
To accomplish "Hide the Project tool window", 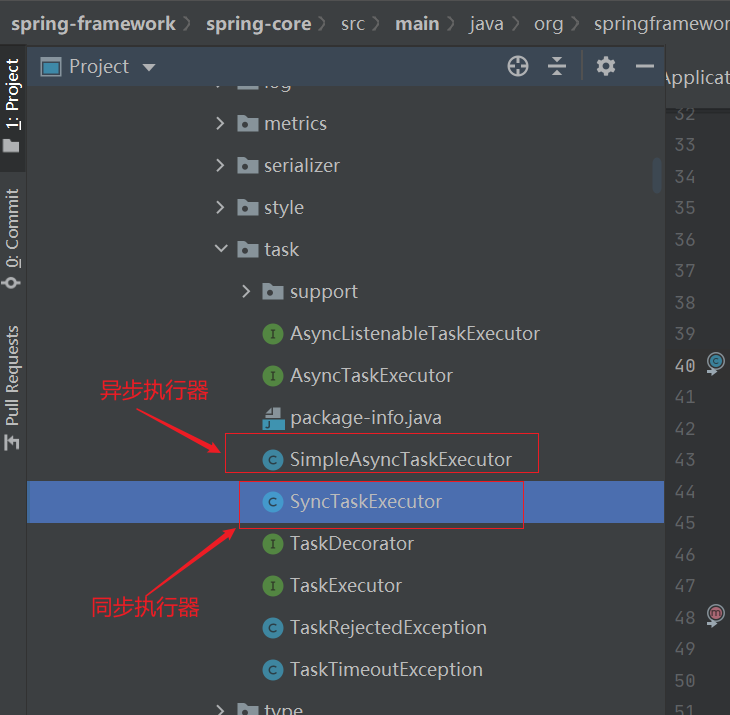I will click(645, 67).
